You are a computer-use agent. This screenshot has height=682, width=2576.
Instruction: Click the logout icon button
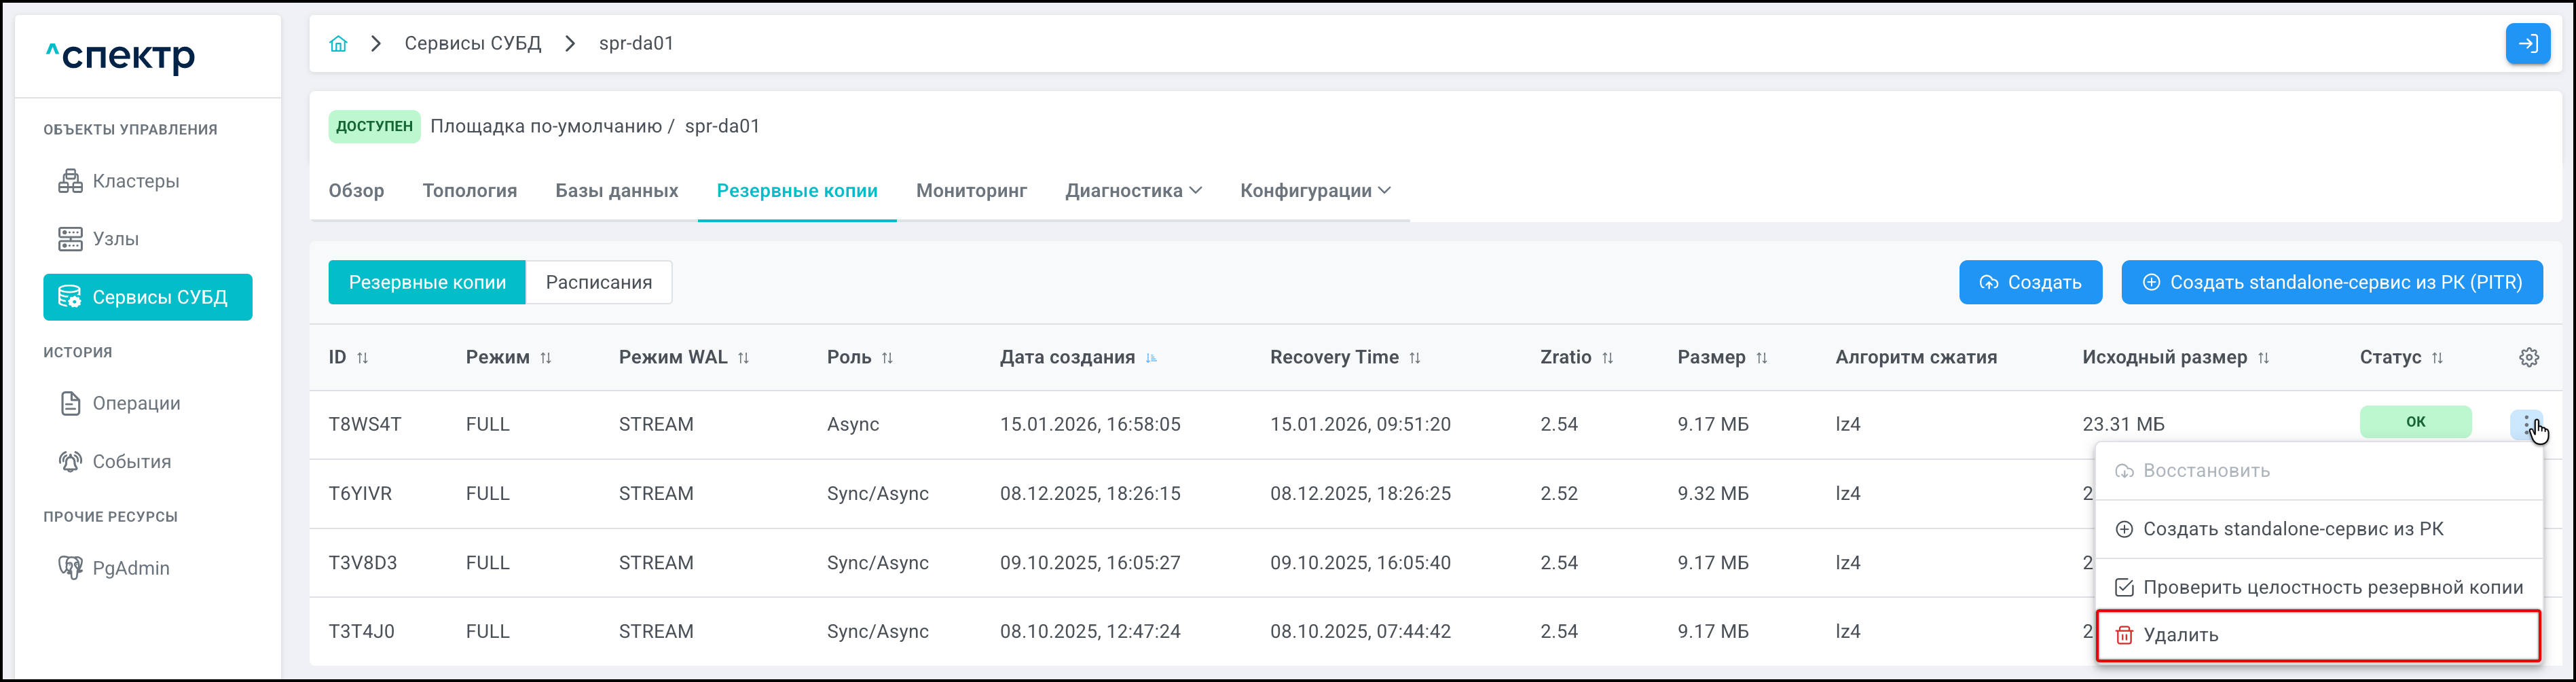[2527, 44]
